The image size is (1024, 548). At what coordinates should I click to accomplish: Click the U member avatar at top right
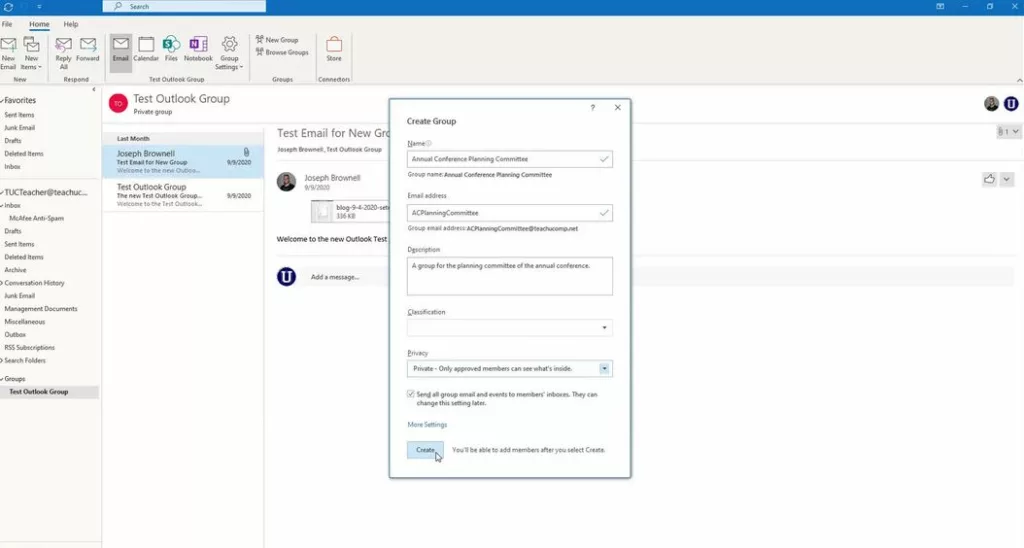click(1011, 103)
